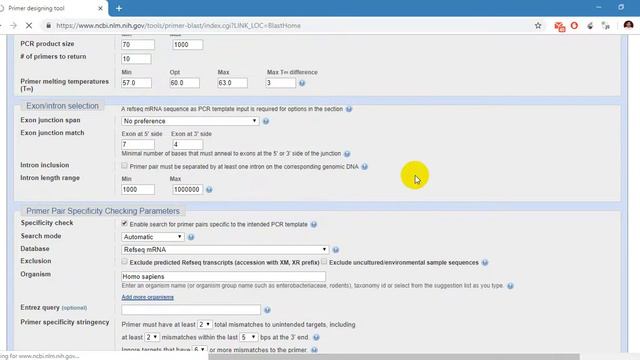This screenshot has width=640, height=360.
Task: Edit Intron length Max field
Action: tap(187, 189)
